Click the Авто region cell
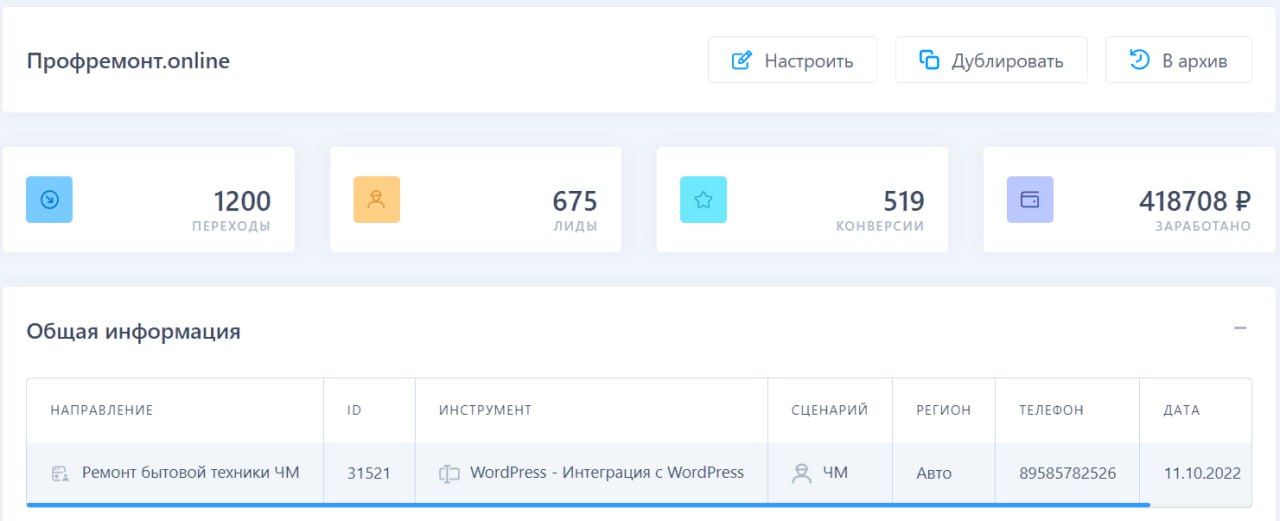The width and height of the screenshot is (1280, 521). (x=944, y=473)
